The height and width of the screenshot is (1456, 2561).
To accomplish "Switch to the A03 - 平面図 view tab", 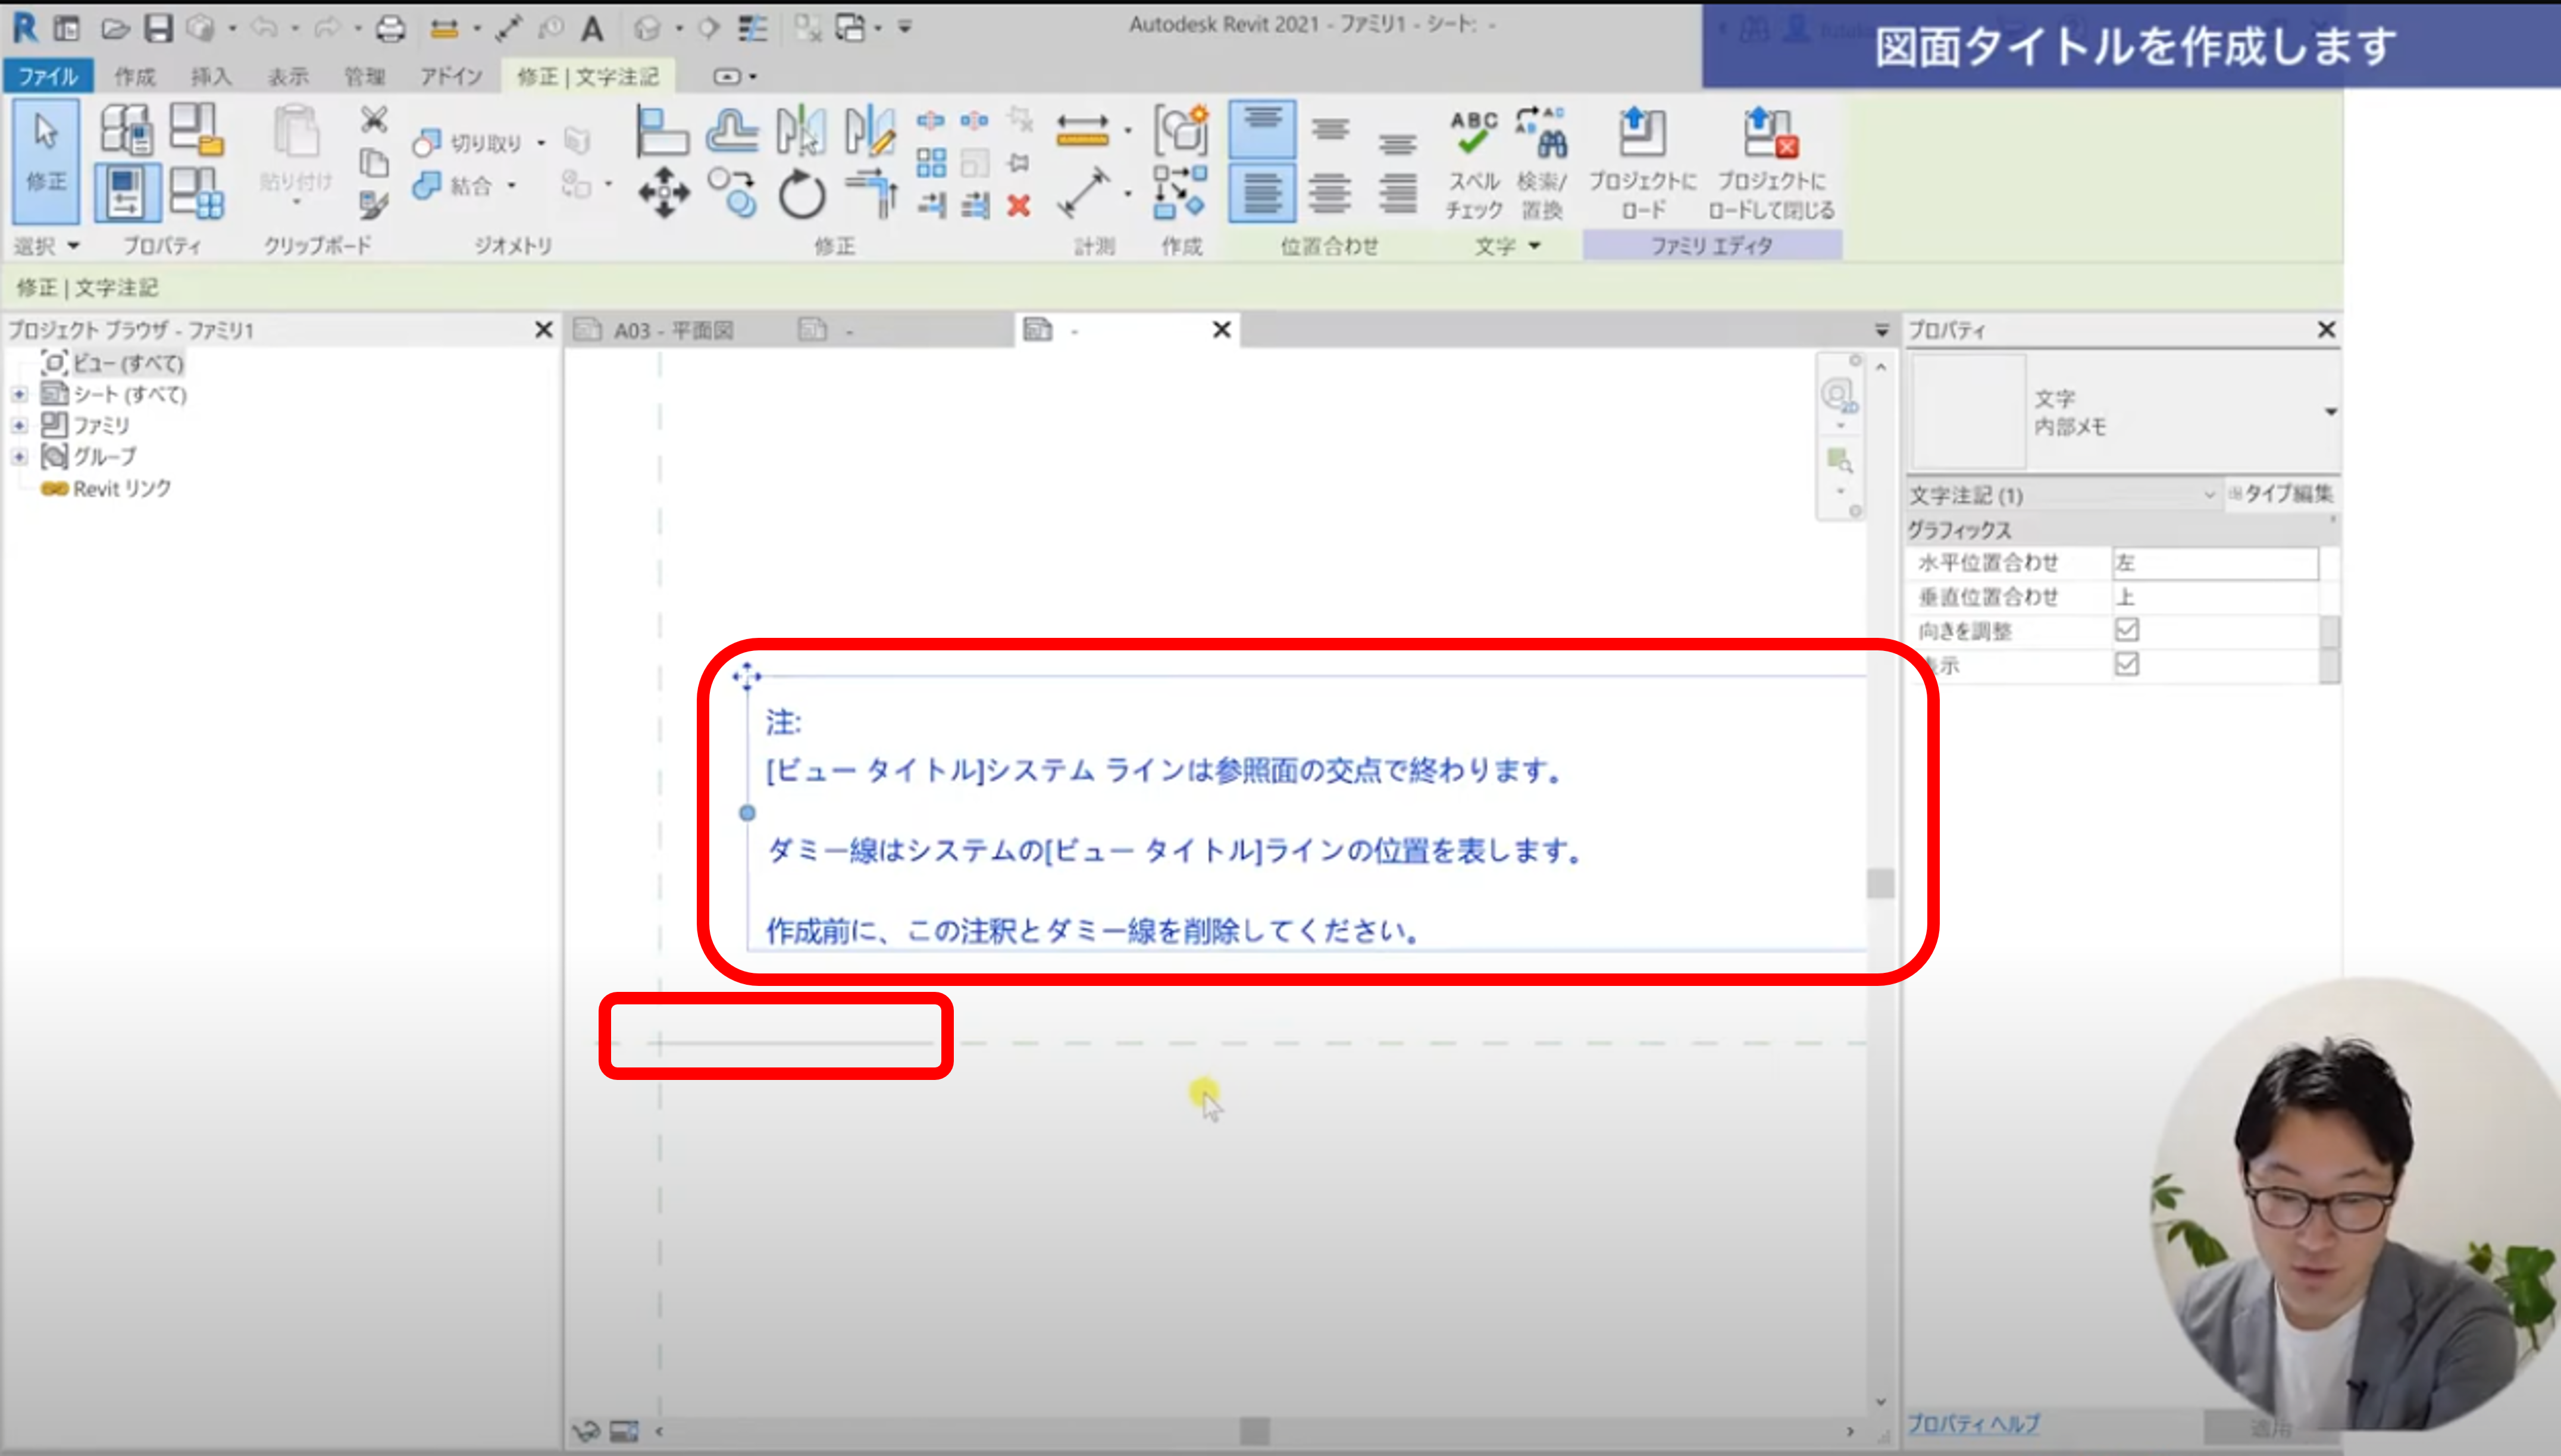I will [x=673, y=331].
